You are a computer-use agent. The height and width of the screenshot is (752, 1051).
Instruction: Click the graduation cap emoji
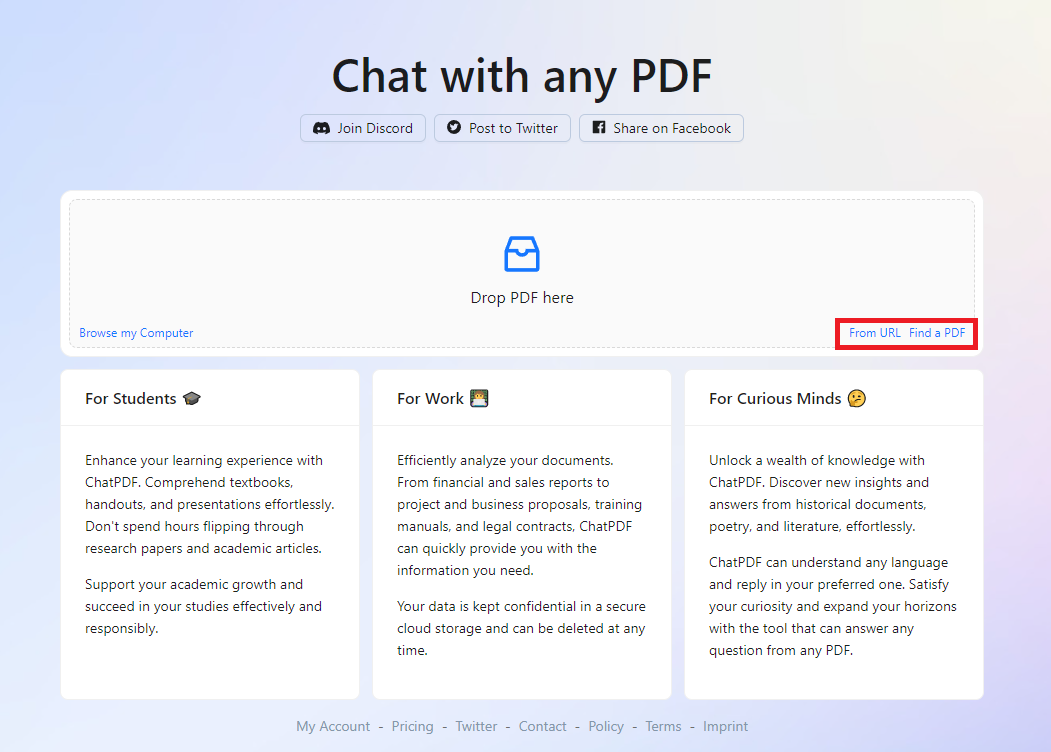point(192,399)
